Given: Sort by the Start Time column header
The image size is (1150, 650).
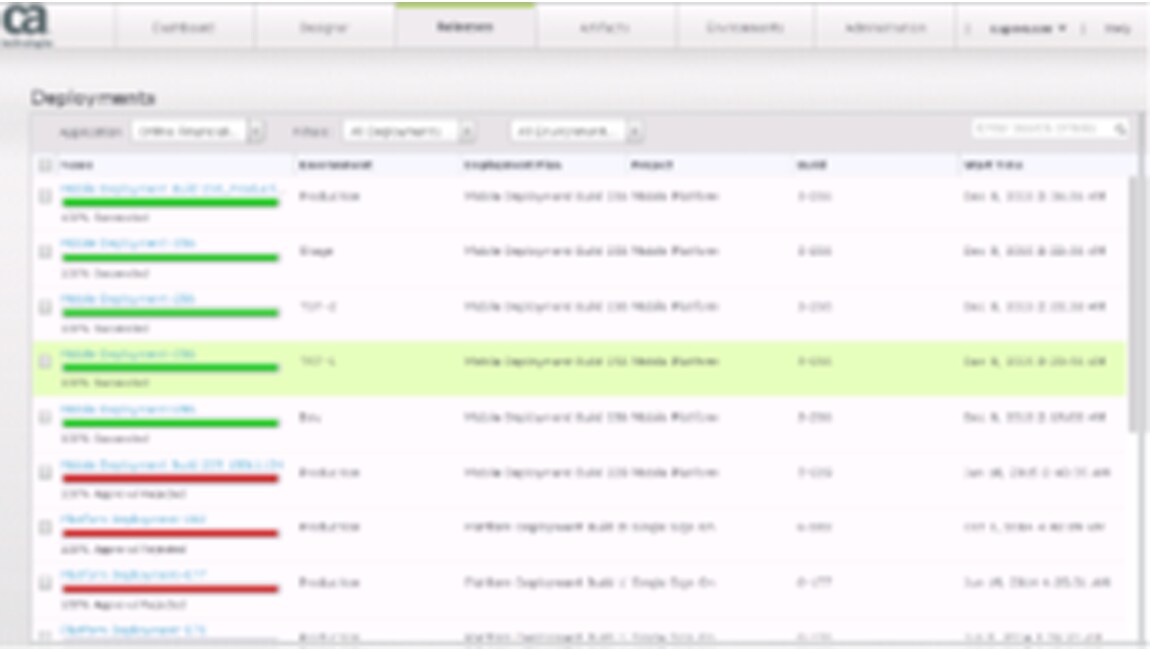Looking at the screenshot, I should click(993, 165).
